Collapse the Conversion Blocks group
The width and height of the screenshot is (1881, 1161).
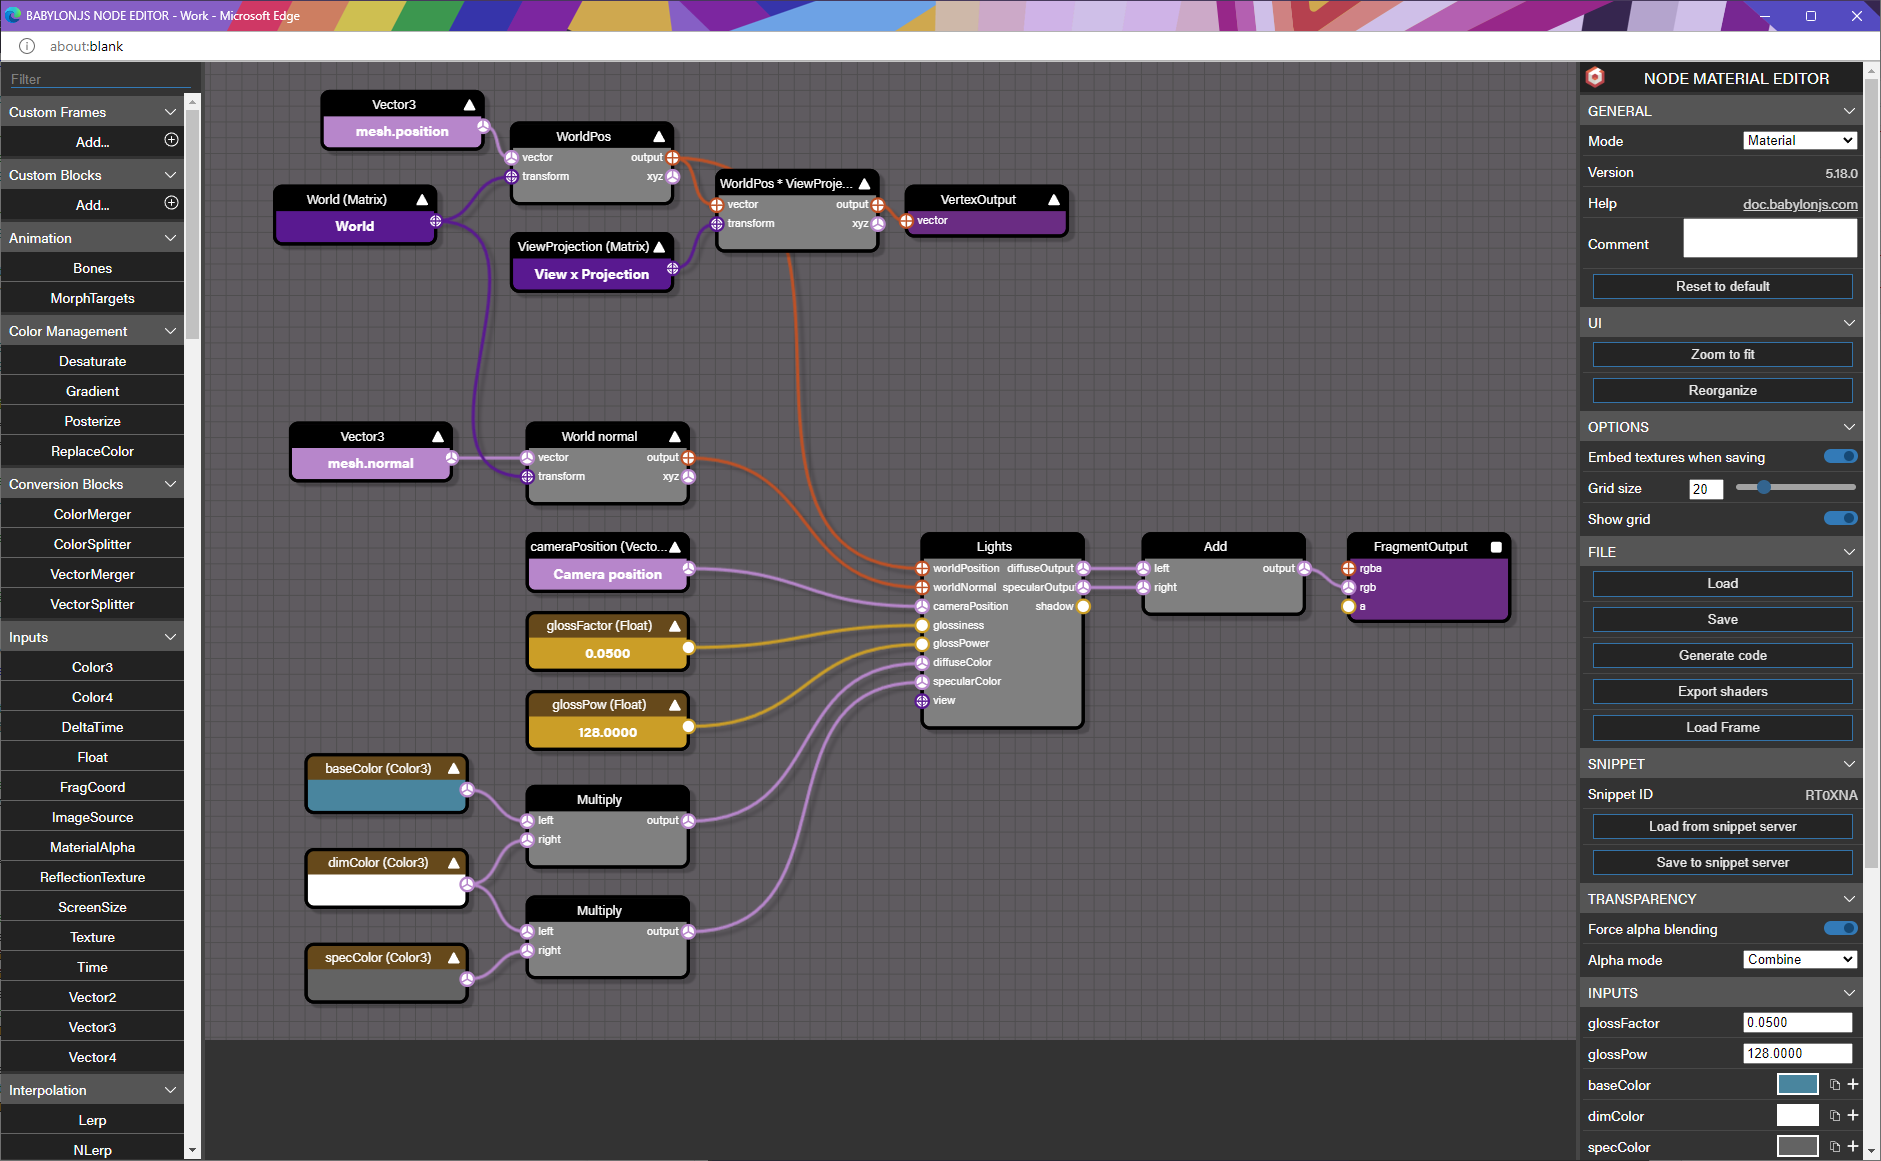click(92, 484)
